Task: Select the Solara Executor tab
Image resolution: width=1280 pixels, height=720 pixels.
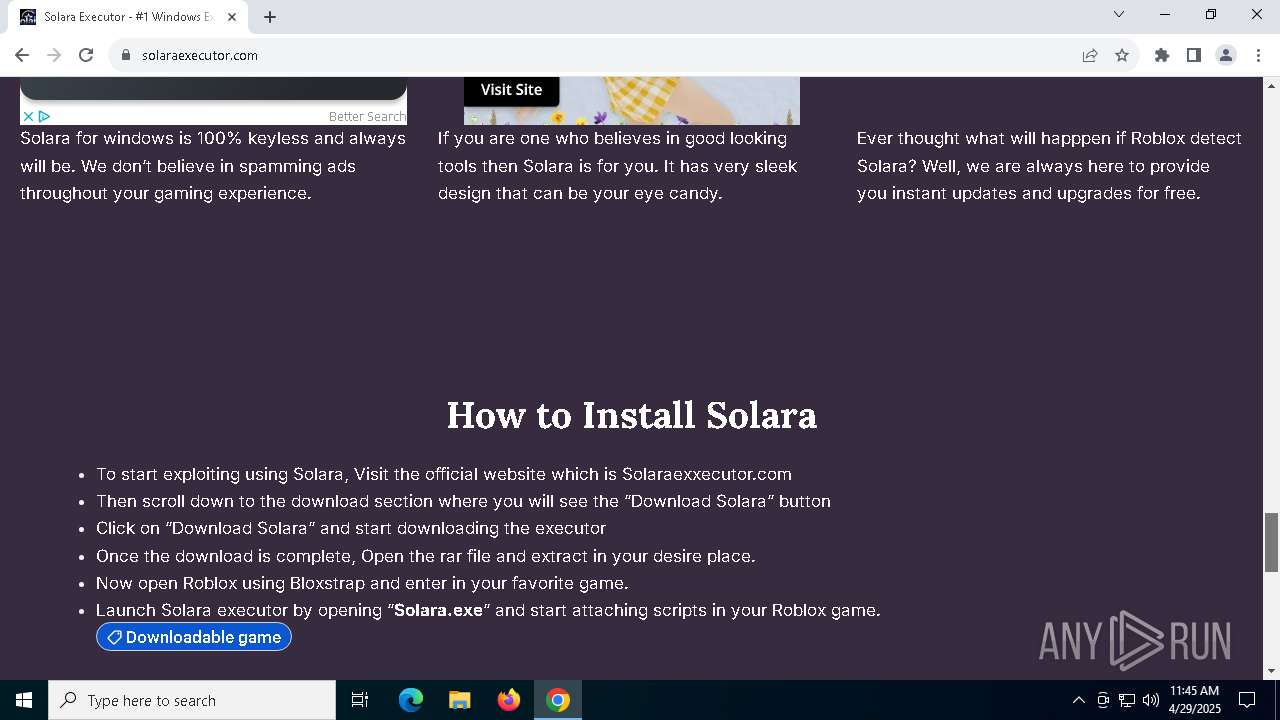Action: [x=128, y=17]
